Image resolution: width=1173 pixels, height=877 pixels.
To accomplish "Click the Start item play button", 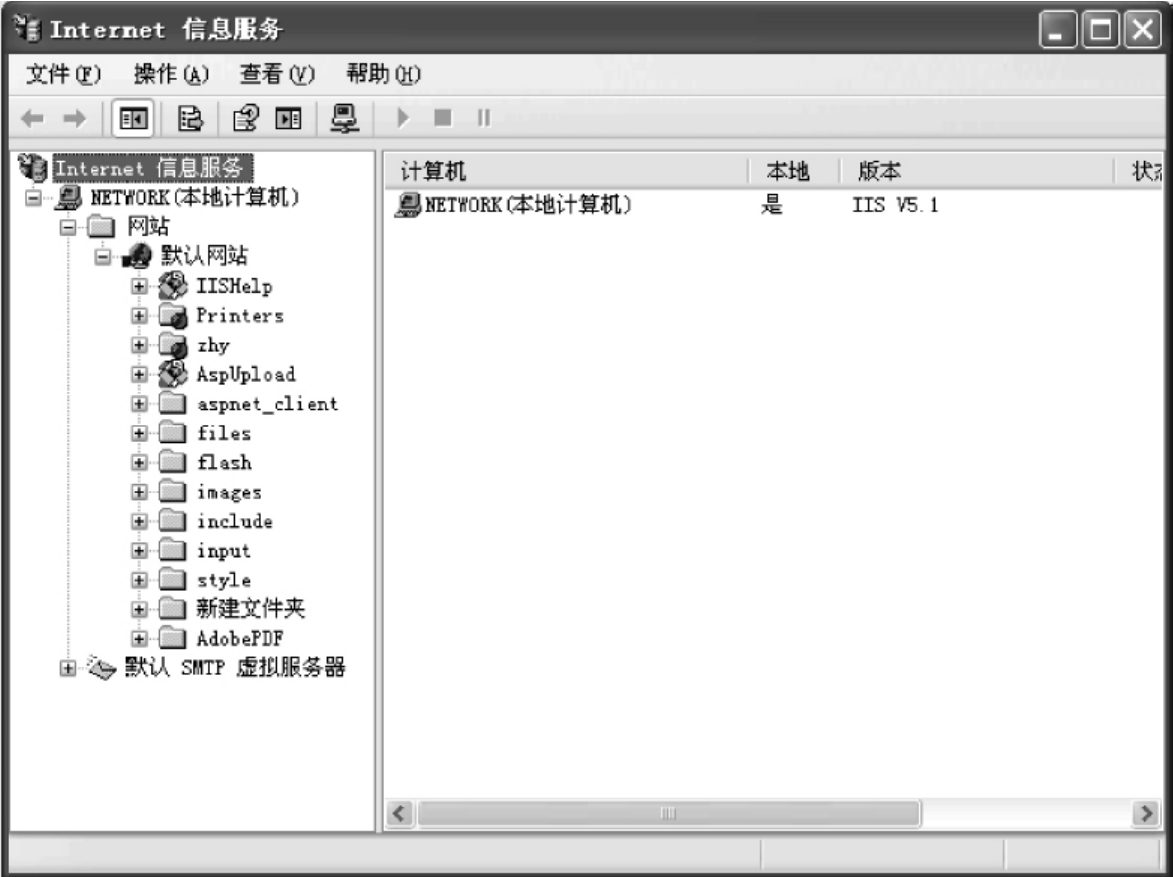I will click(403, 118).
